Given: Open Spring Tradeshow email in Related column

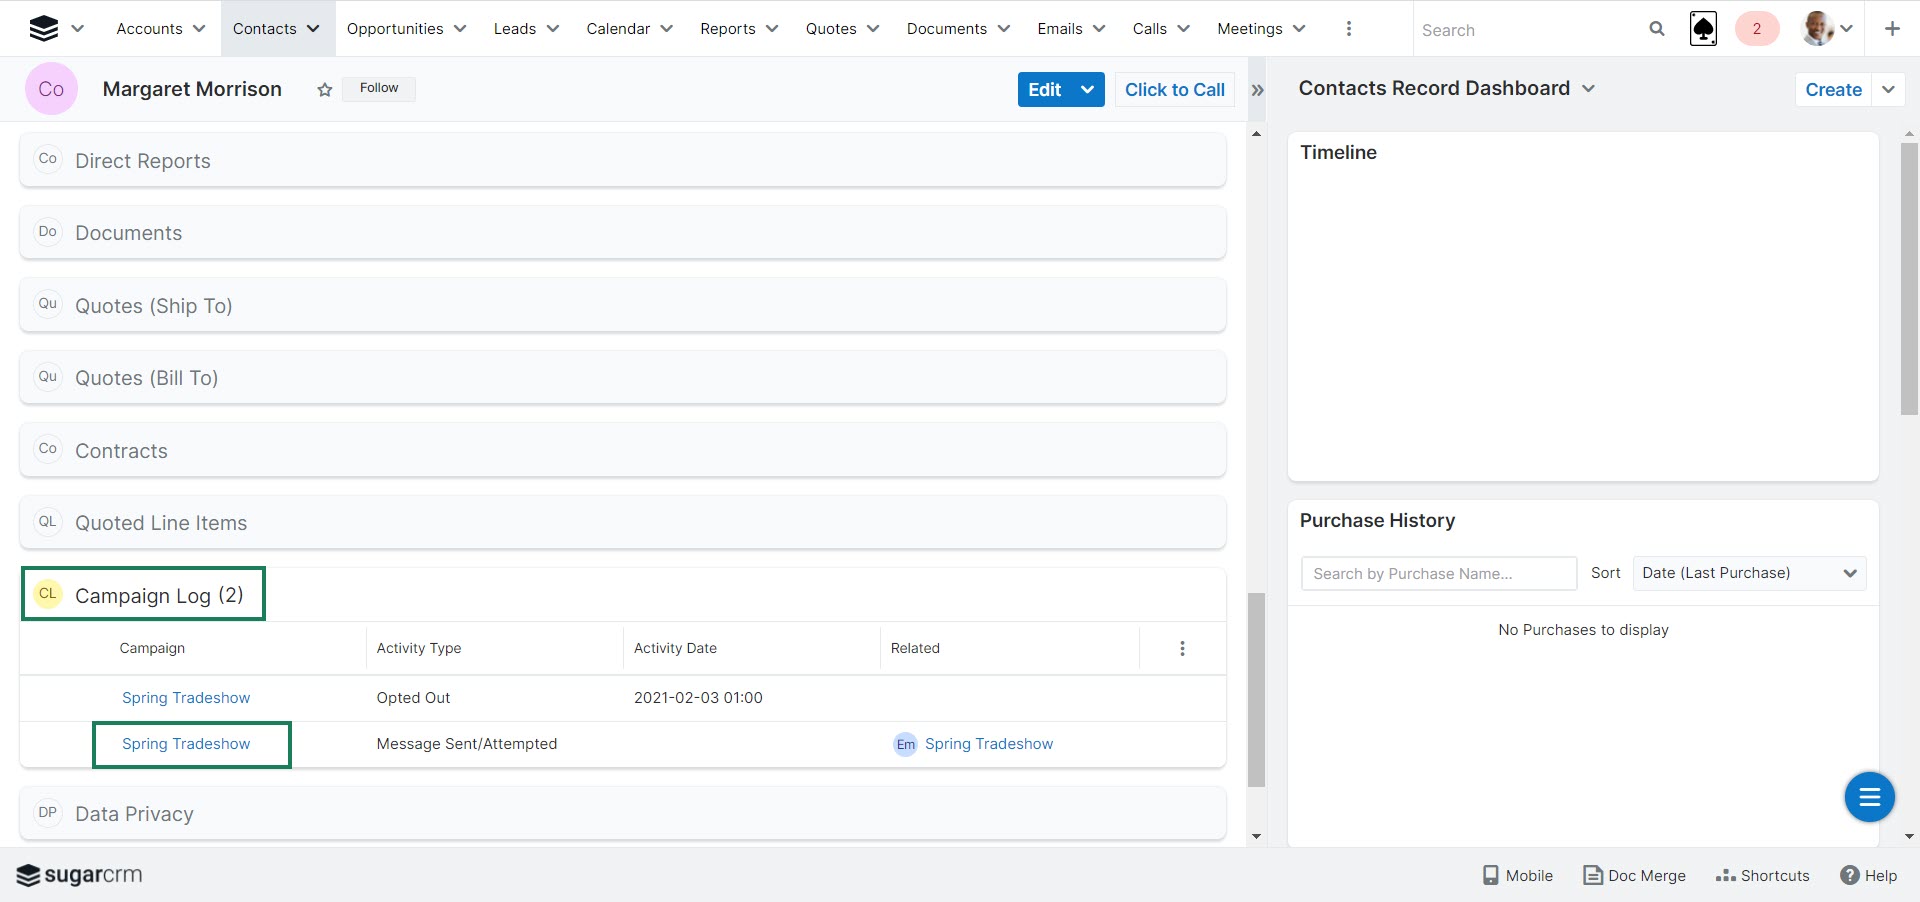Looking at the screenshot, I should [x=988, y=744].
